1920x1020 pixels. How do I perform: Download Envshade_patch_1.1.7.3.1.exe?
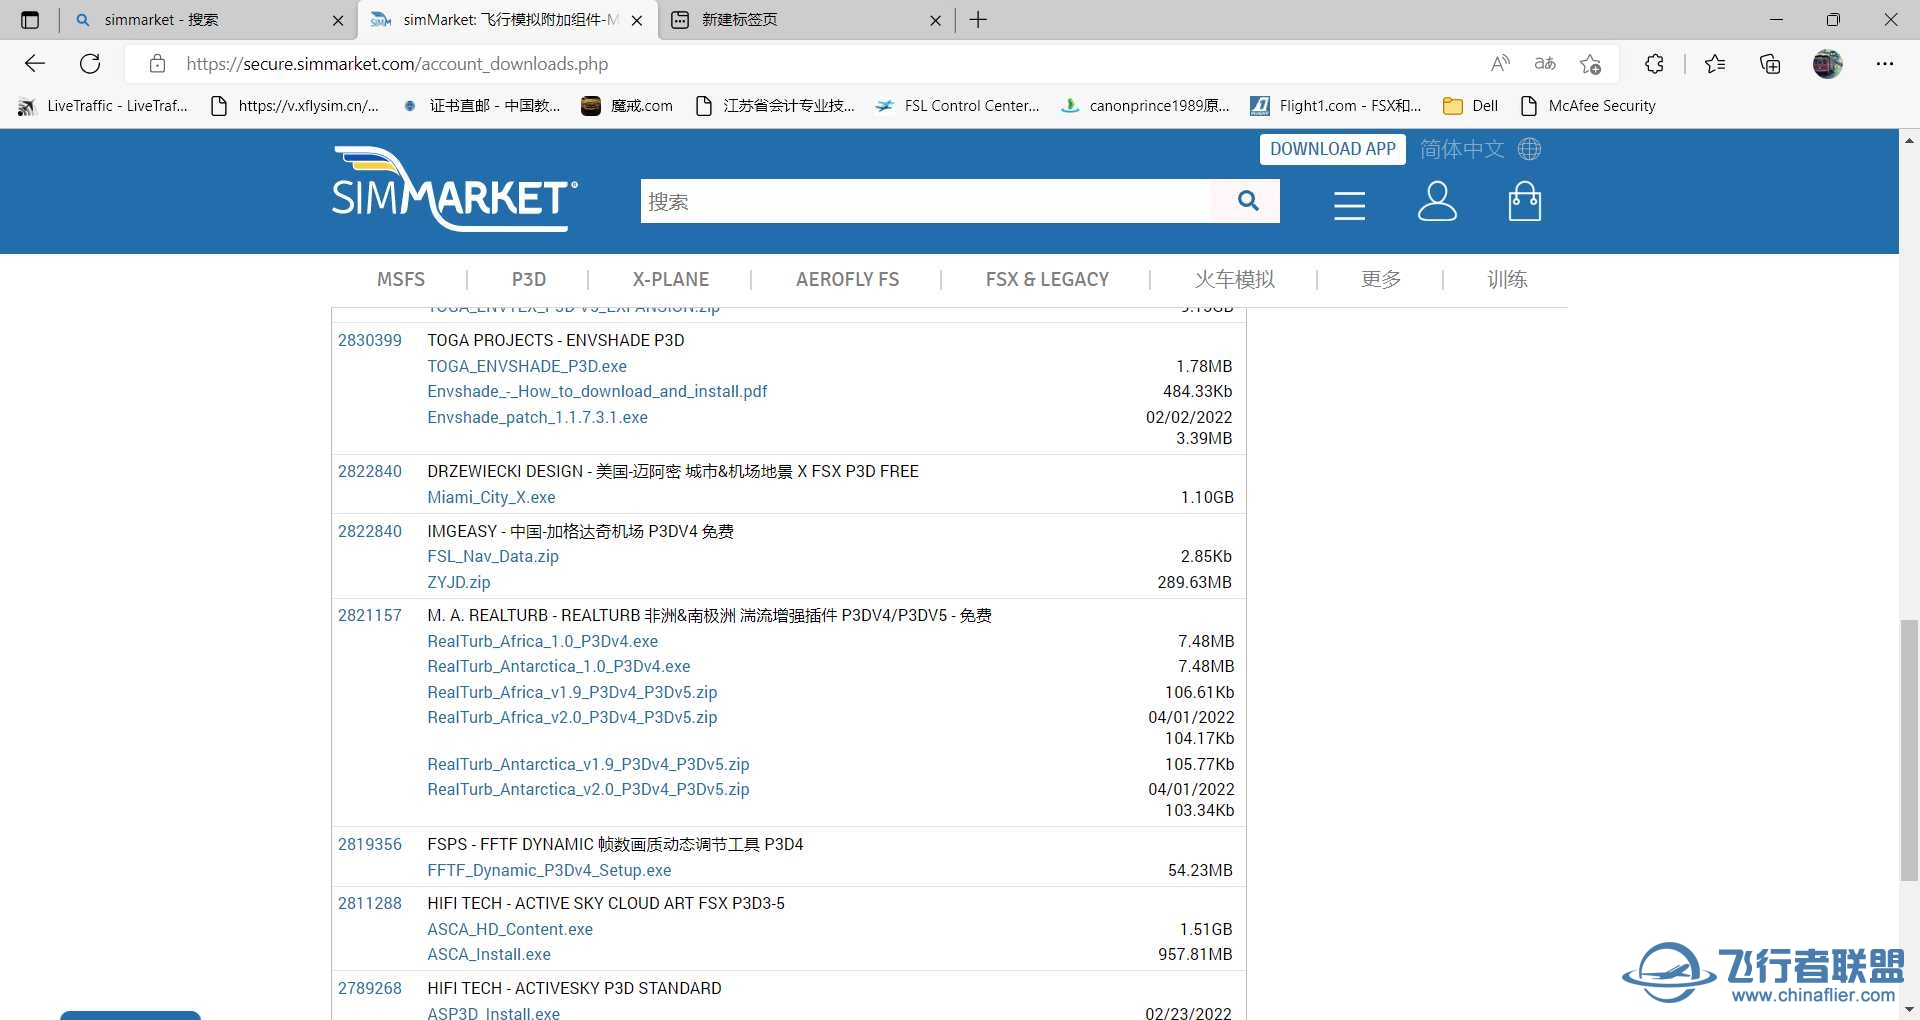pyautogui.click(x=537, y=417)
